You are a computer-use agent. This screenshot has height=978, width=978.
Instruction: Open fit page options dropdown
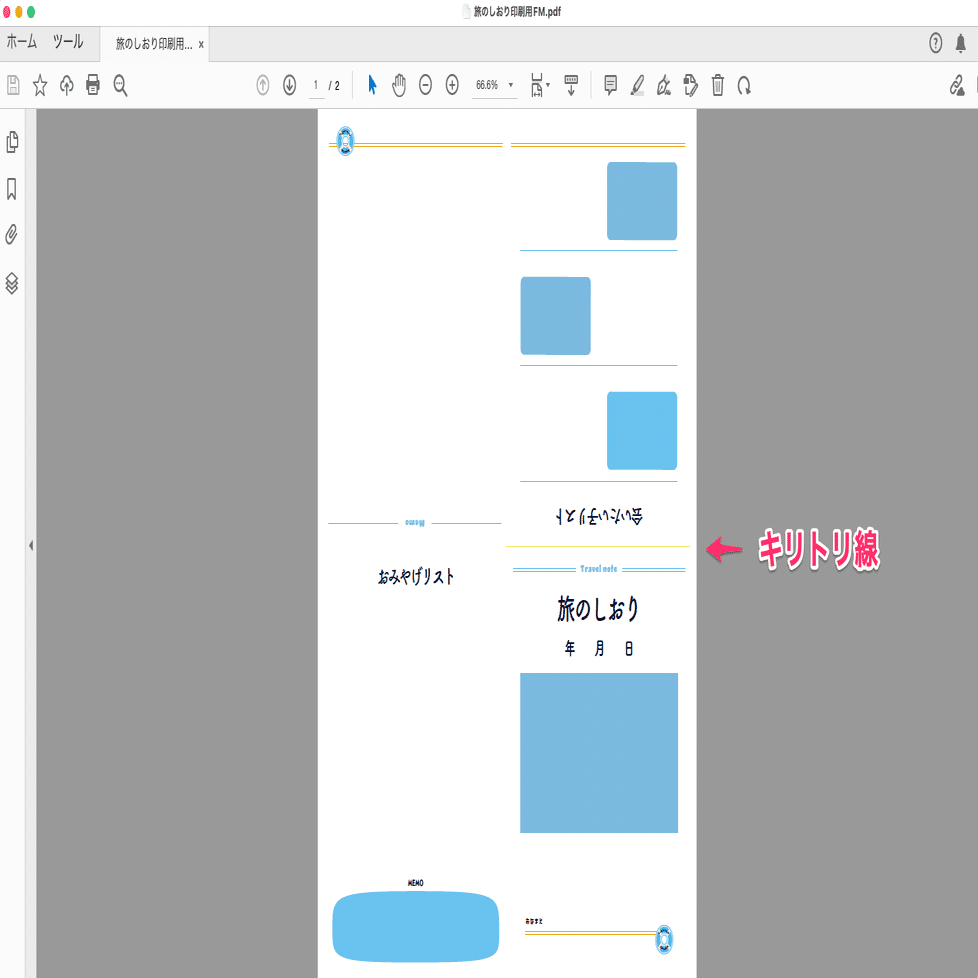click(x=540, y=85)
